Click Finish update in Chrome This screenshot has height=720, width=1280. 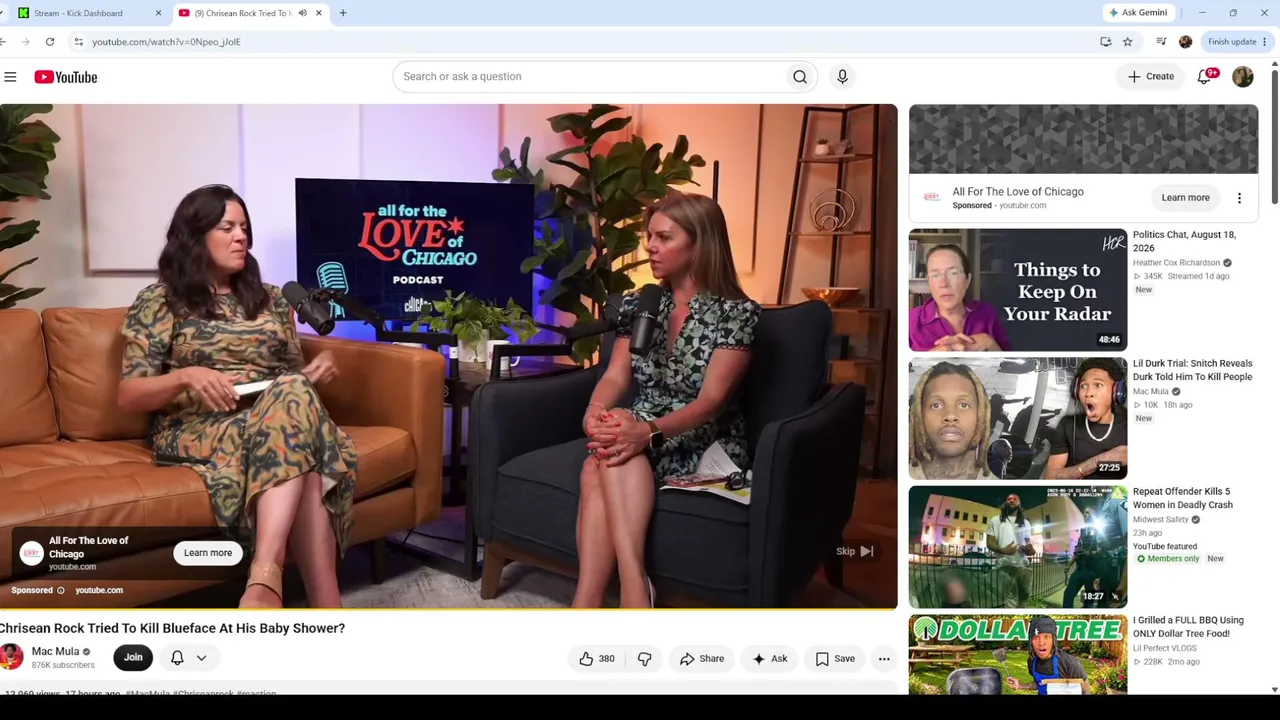(1237, 42)
